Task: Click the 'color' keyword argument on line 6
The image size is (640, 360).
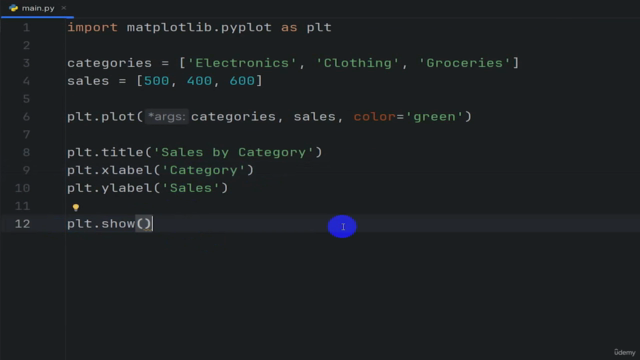Action: (x=375, y=117)
